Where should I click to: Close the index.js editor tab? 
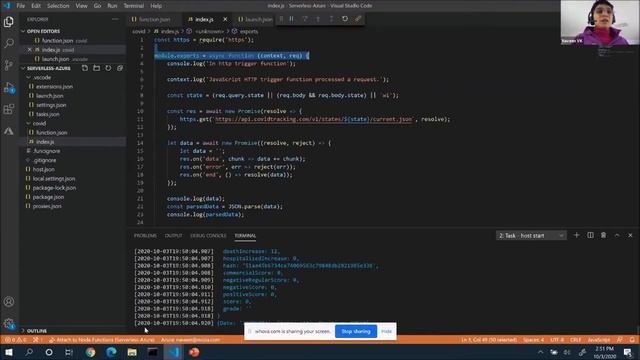tap(225, 19)
